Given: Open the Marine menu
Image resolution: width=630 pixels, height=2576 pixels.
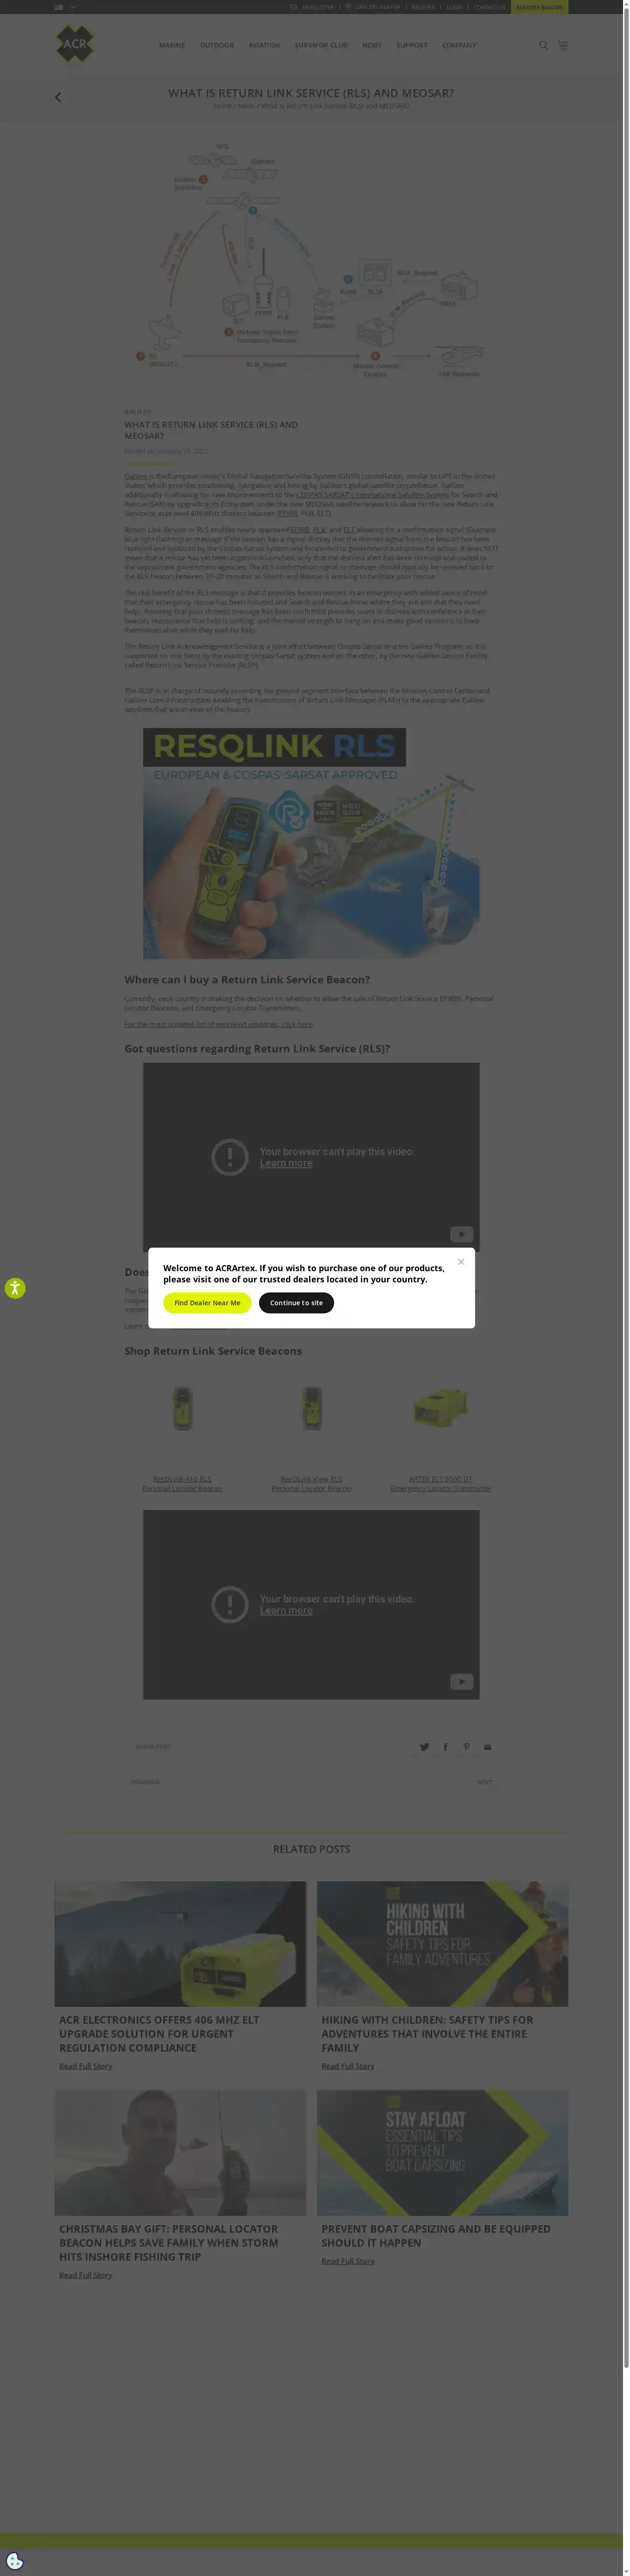Looking at the screenshot, I should tap(172, 45).
